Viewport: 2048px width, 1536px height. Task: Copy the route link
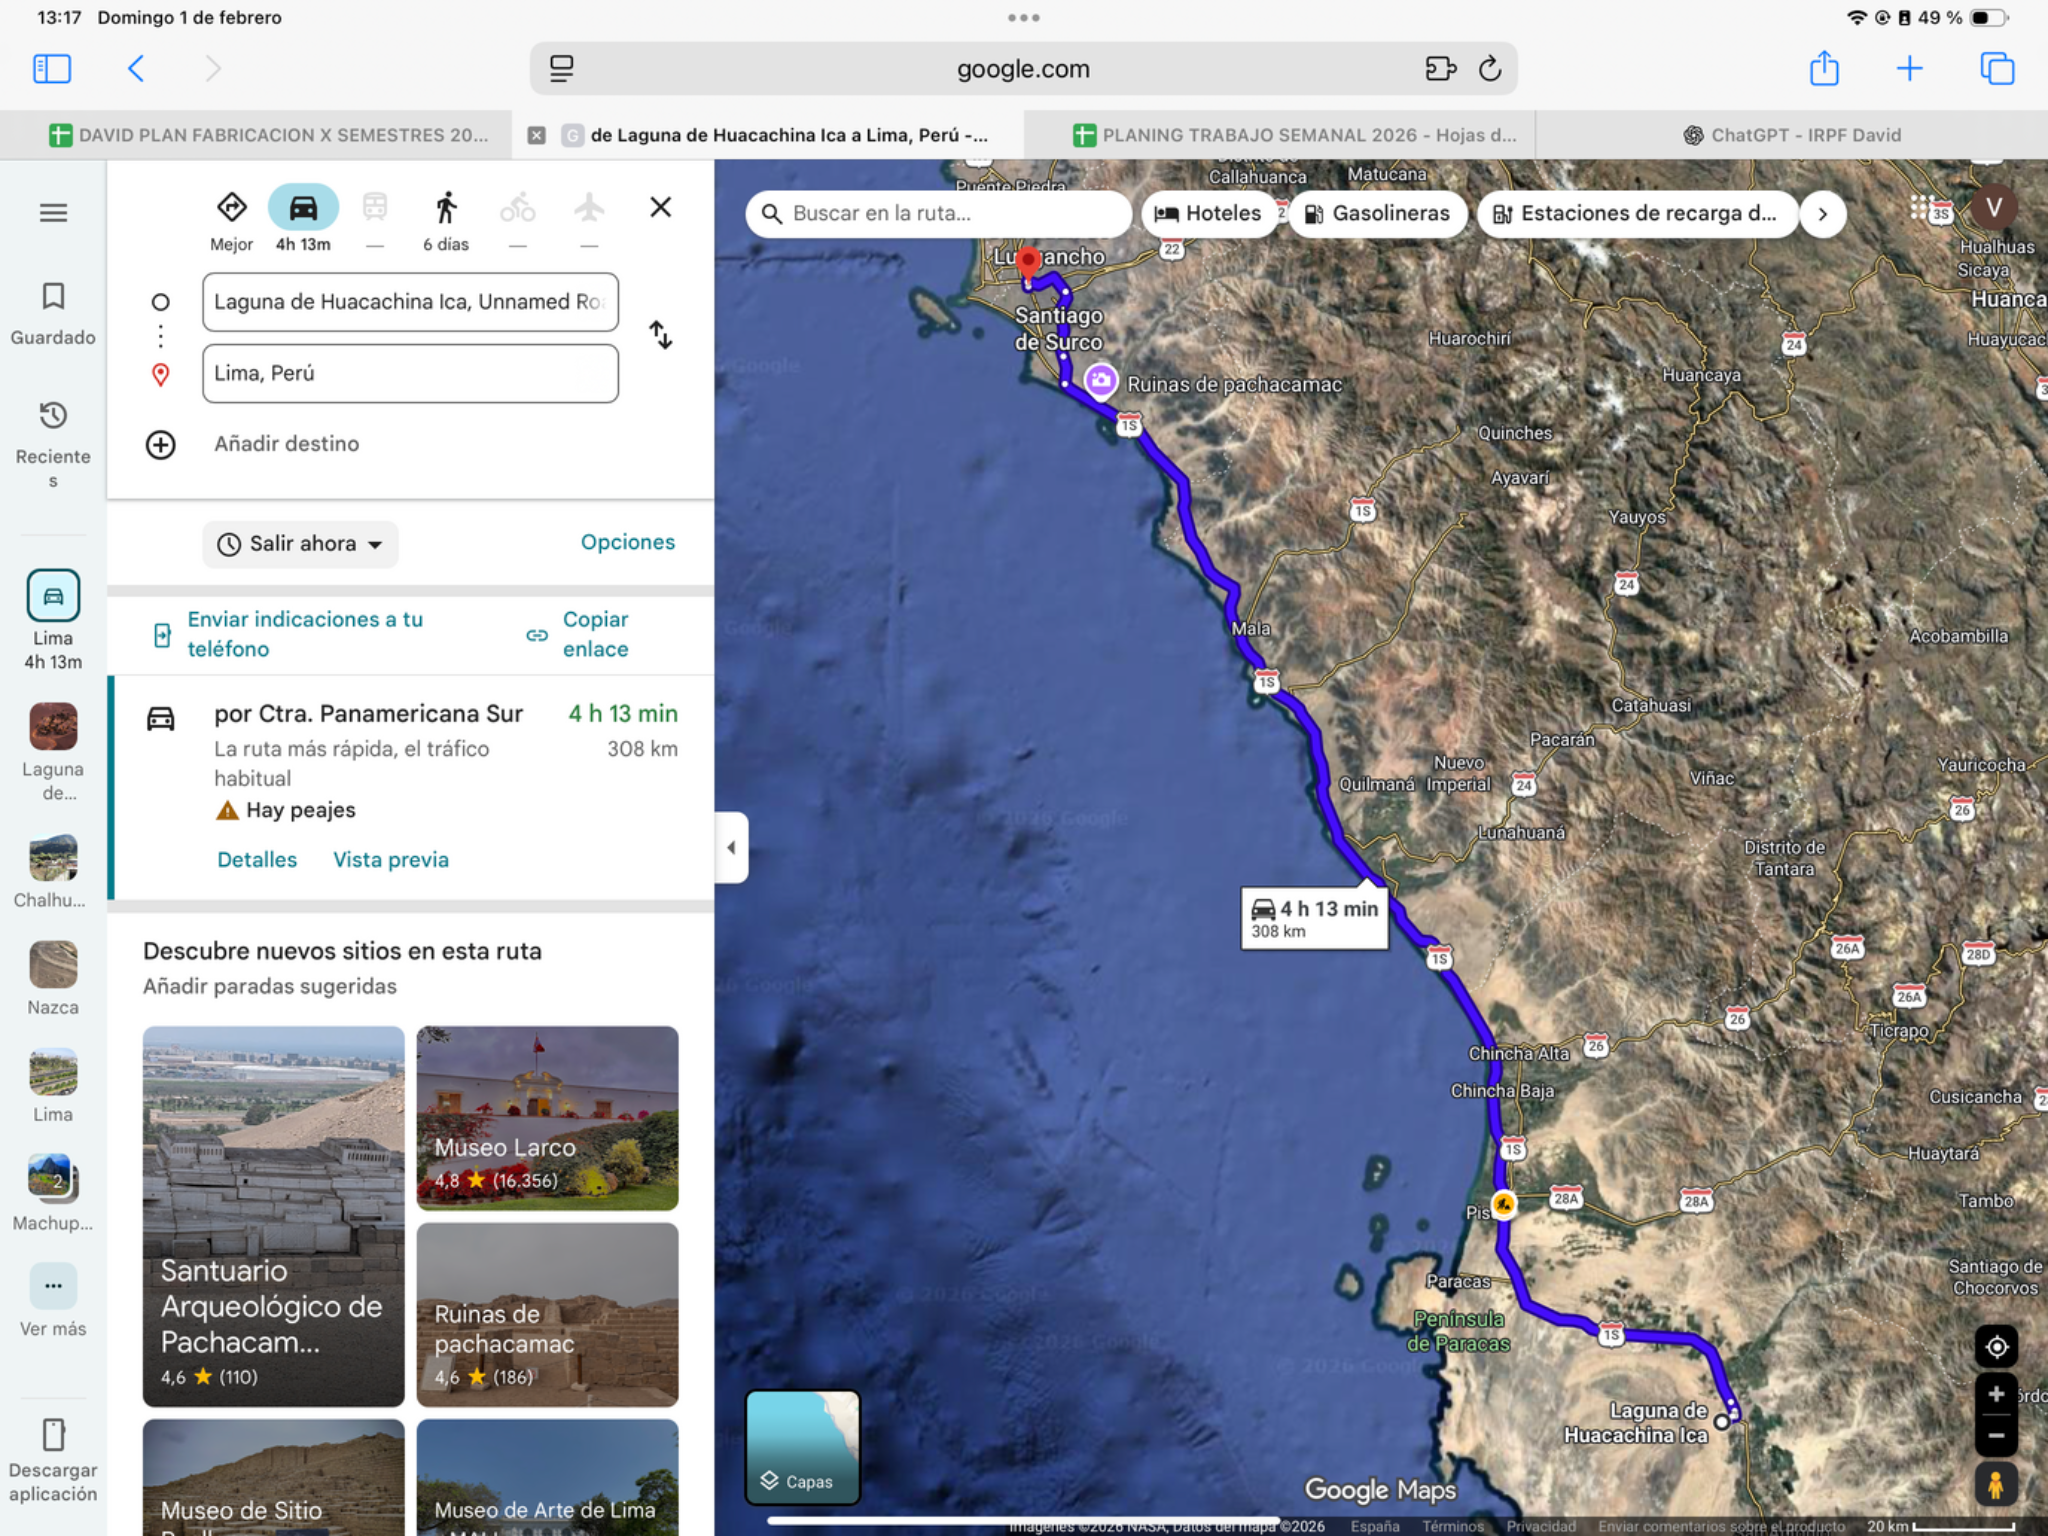click(x=580, y=634)
